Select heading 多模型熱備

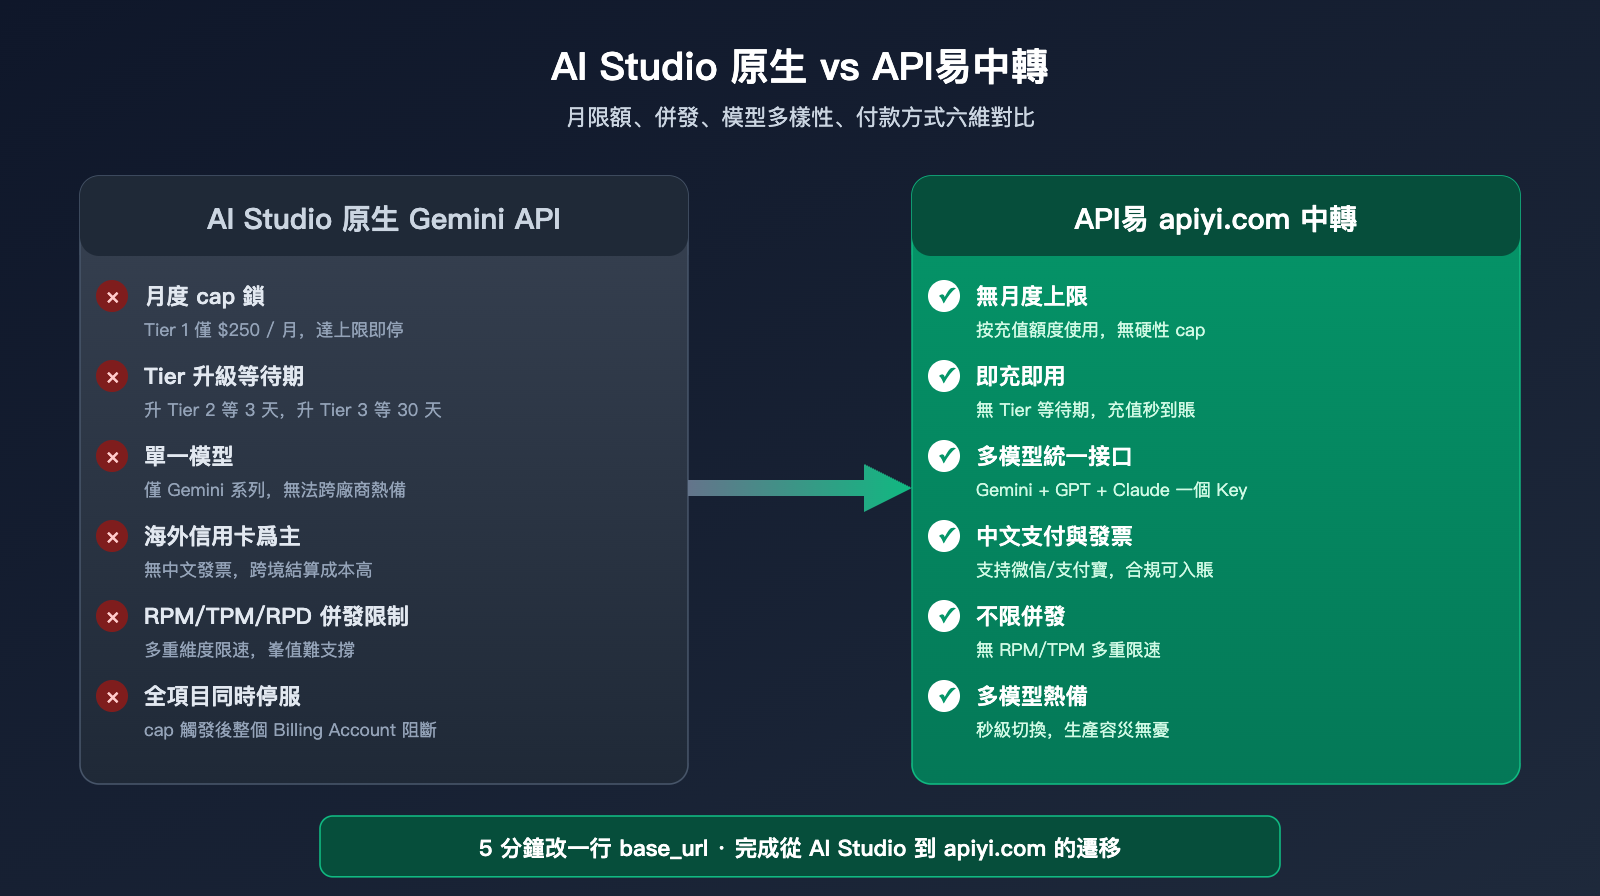pyautogui.click(x=1032, y=697)
